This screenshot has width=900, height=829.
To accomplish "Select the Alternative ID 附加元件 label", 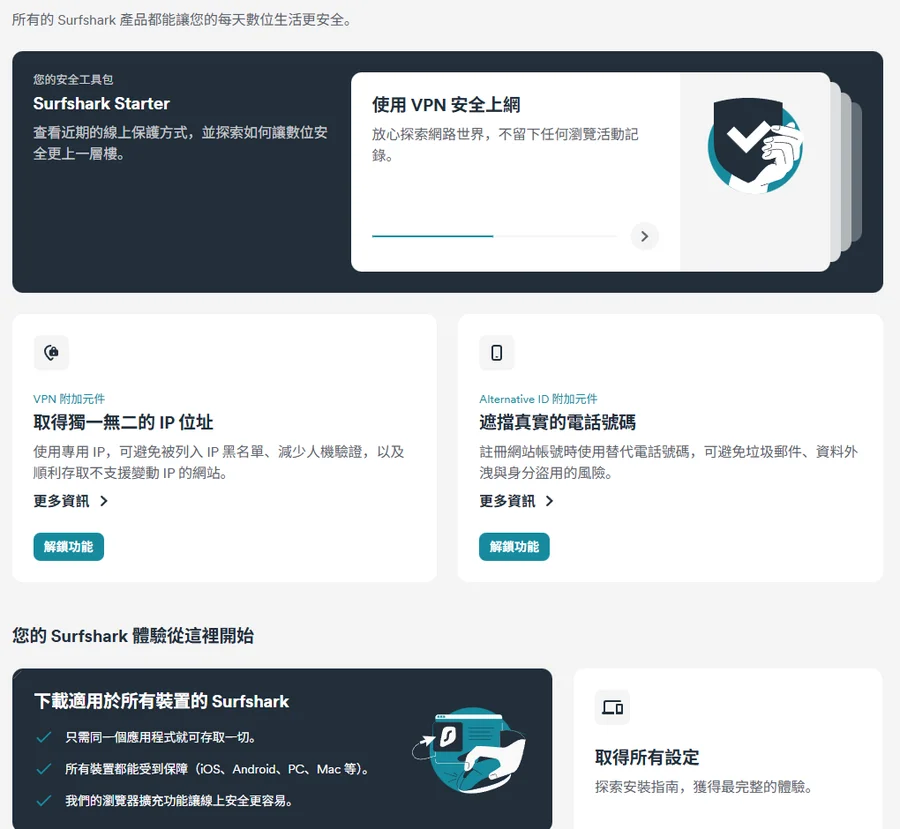I will pyautogui.click(x=538, y=399).
